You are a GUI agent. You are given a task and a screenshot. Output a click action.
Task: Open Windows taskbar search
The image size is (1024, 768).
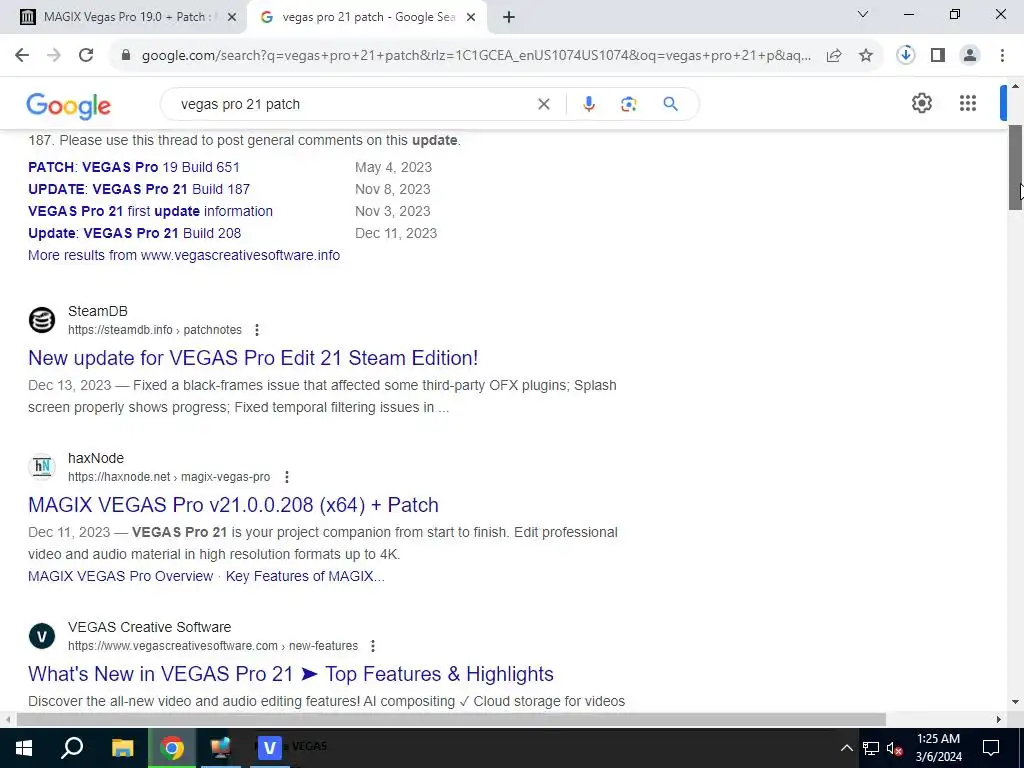click(x=72, y=748)
